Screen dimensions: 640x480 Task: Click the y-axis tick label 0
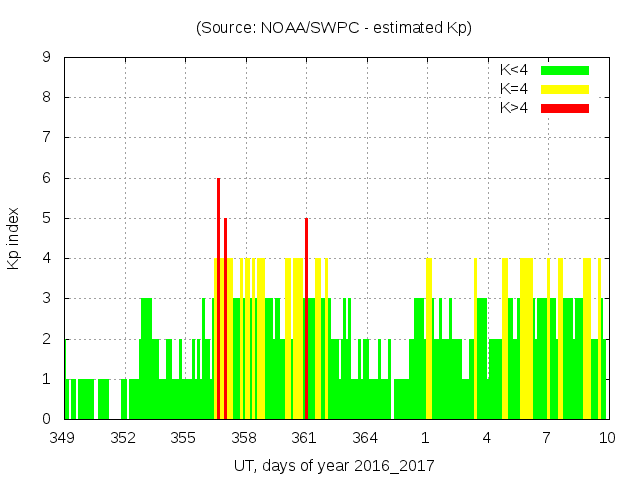[47, 419]
